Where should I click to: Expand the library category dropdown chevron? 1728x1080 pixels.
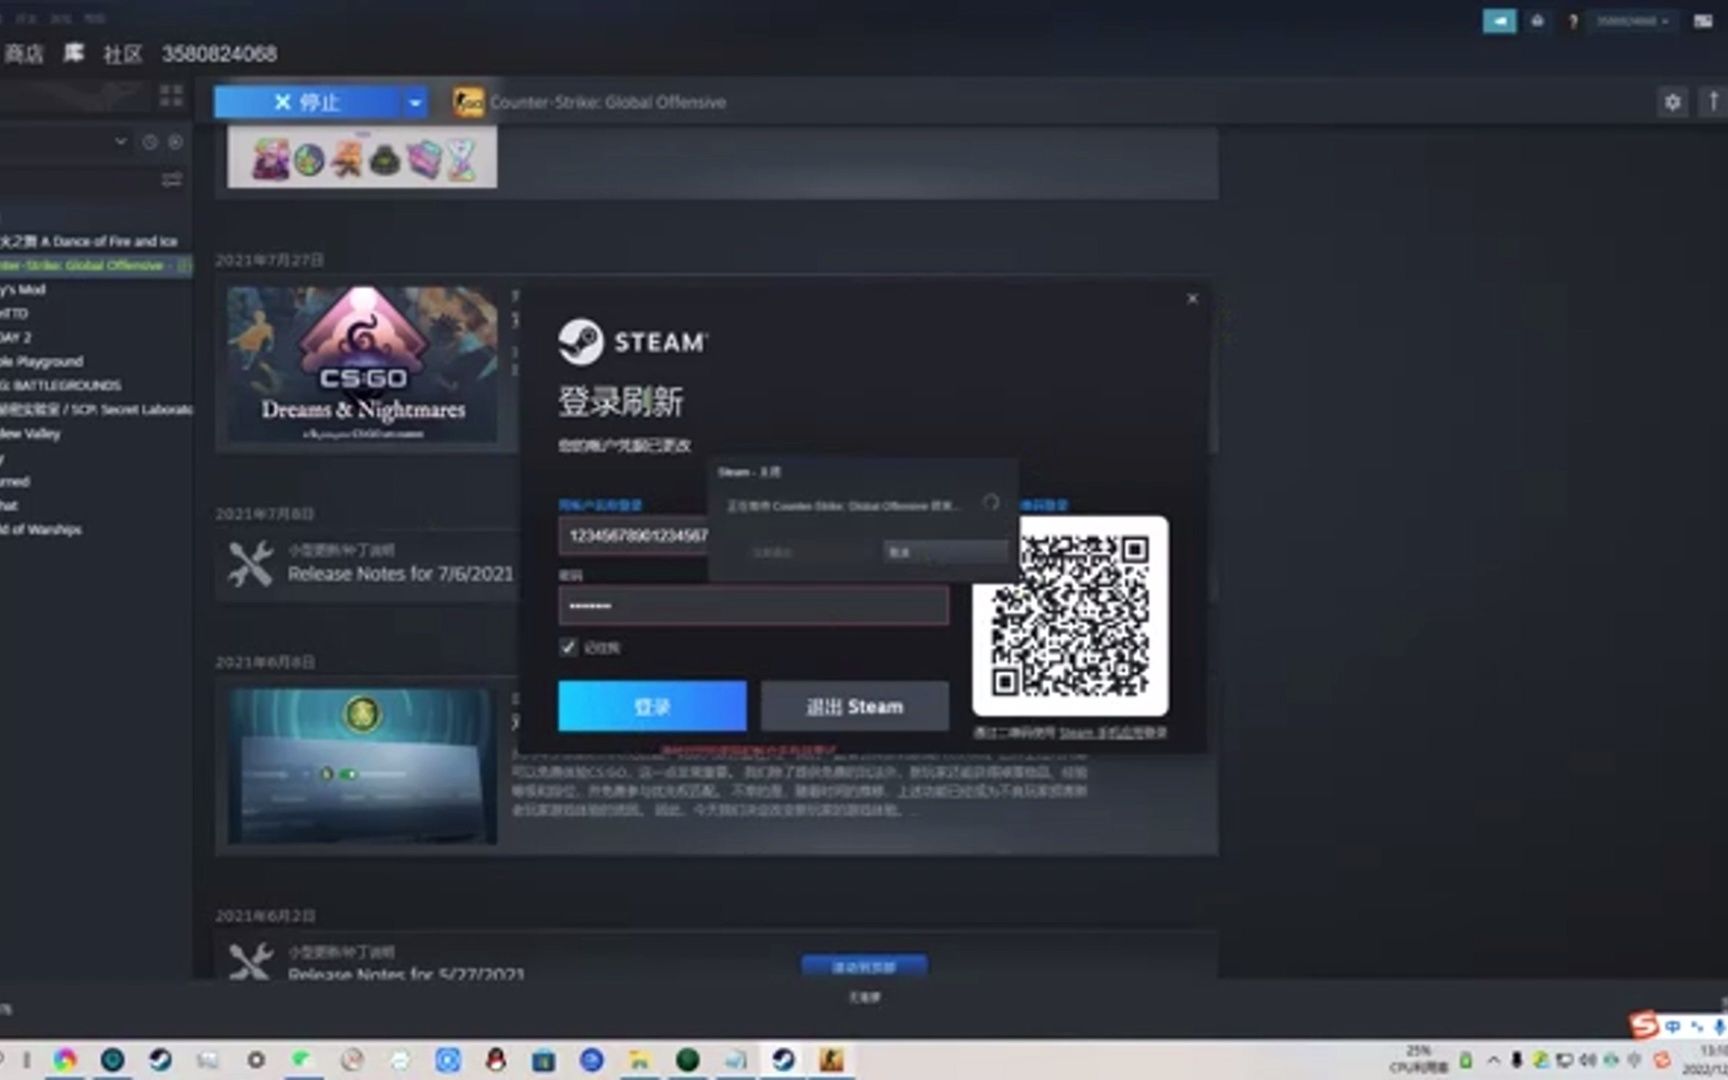pyautogui.click(x=121, y=141)
